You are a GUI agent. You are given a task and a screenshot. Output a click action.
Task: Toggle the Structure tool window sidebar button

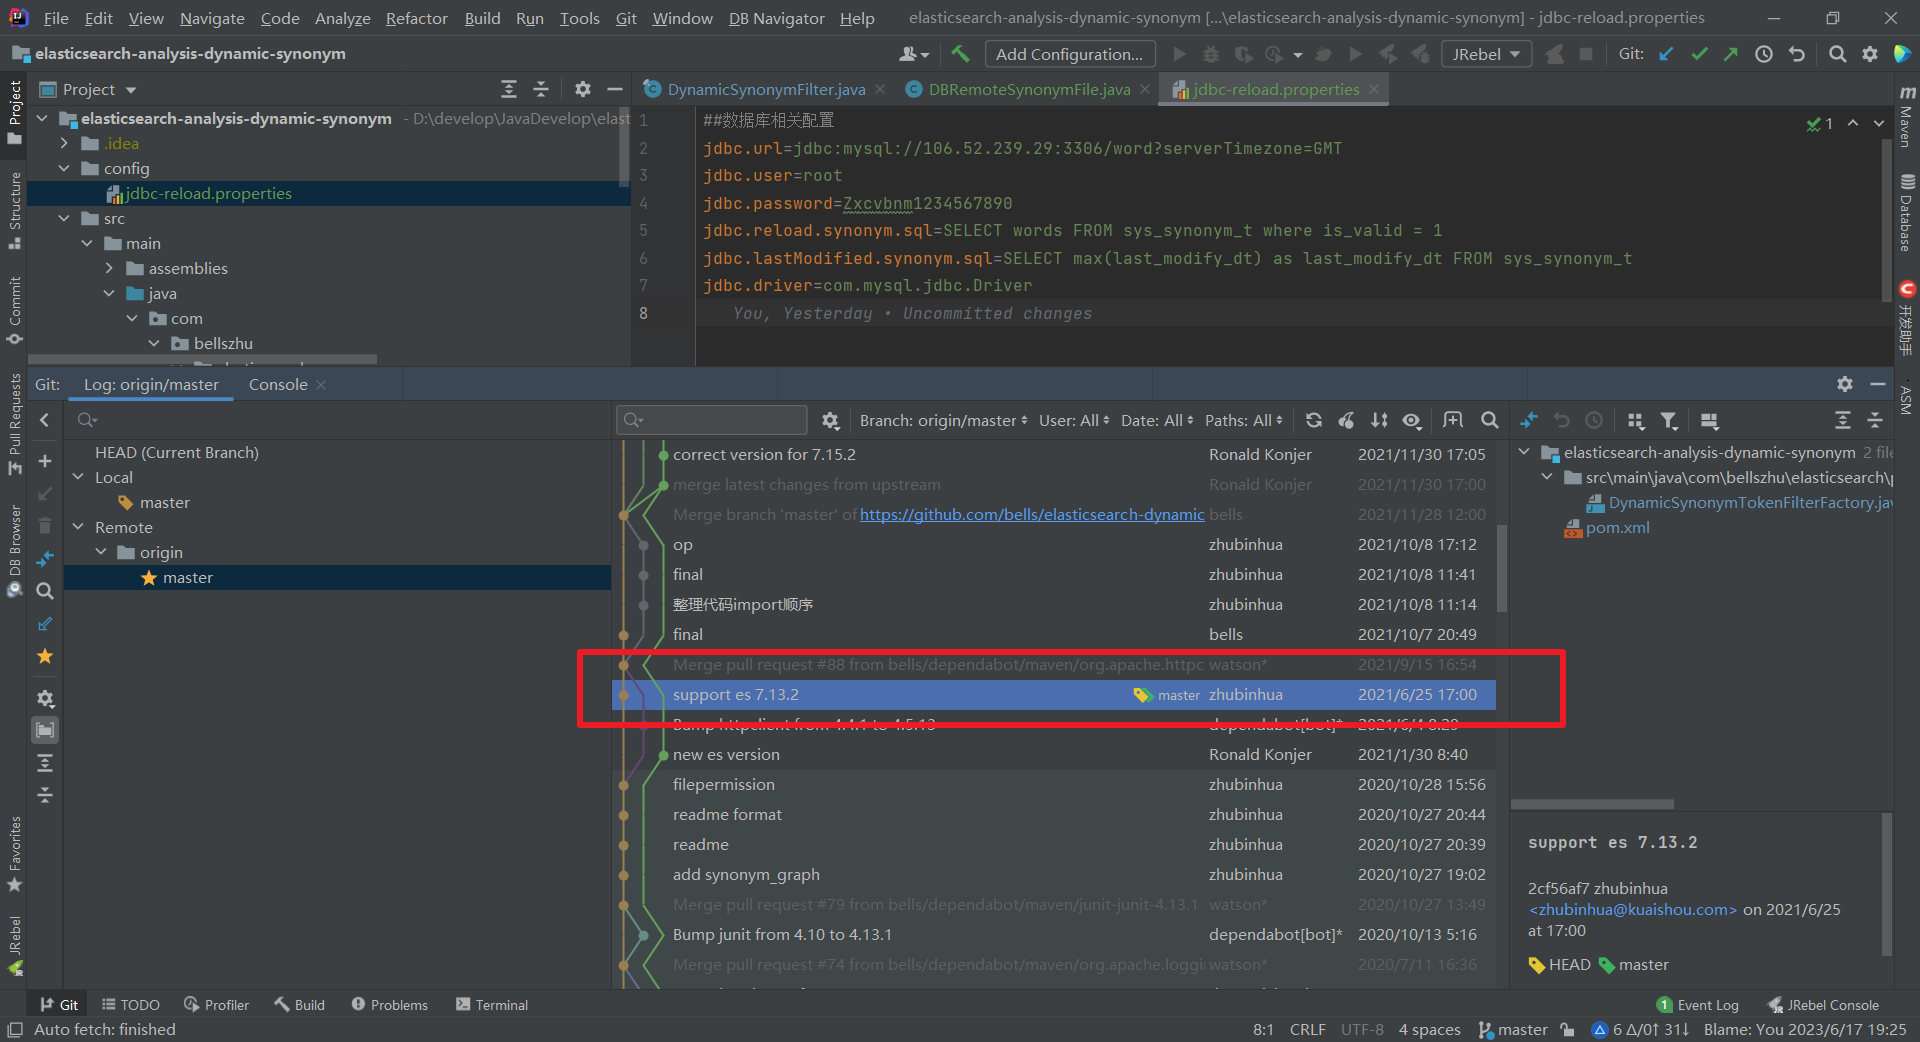click(x=14, y=210)
